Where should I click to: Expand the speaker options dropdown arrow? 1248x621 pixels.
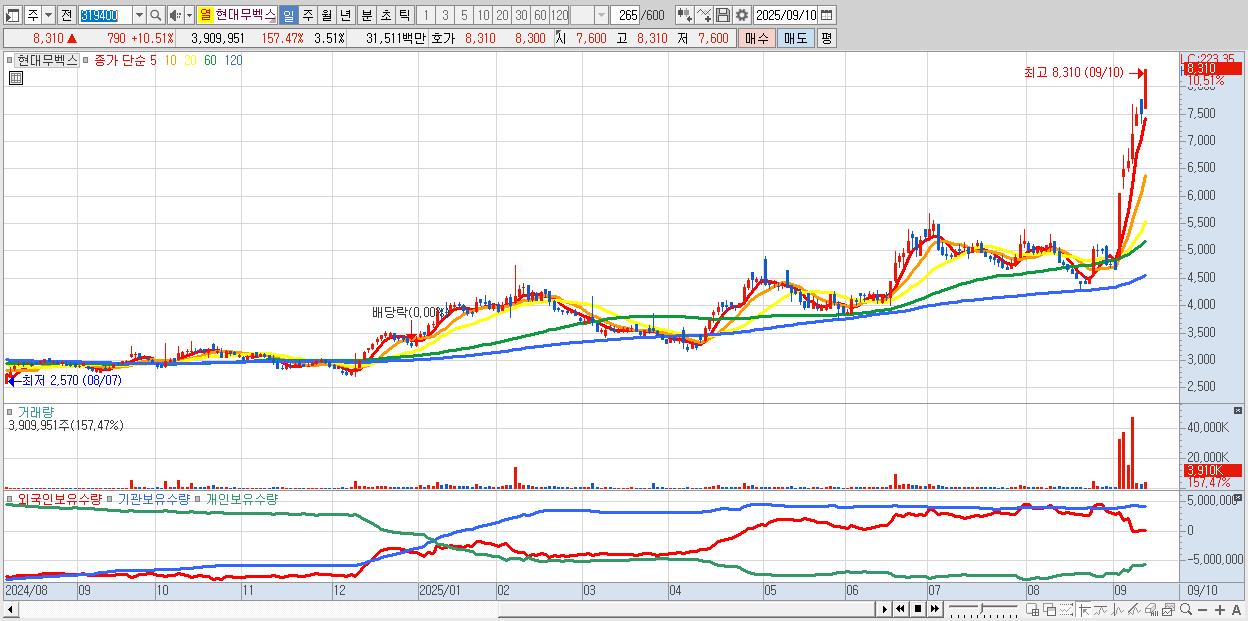tap(190, 15)
